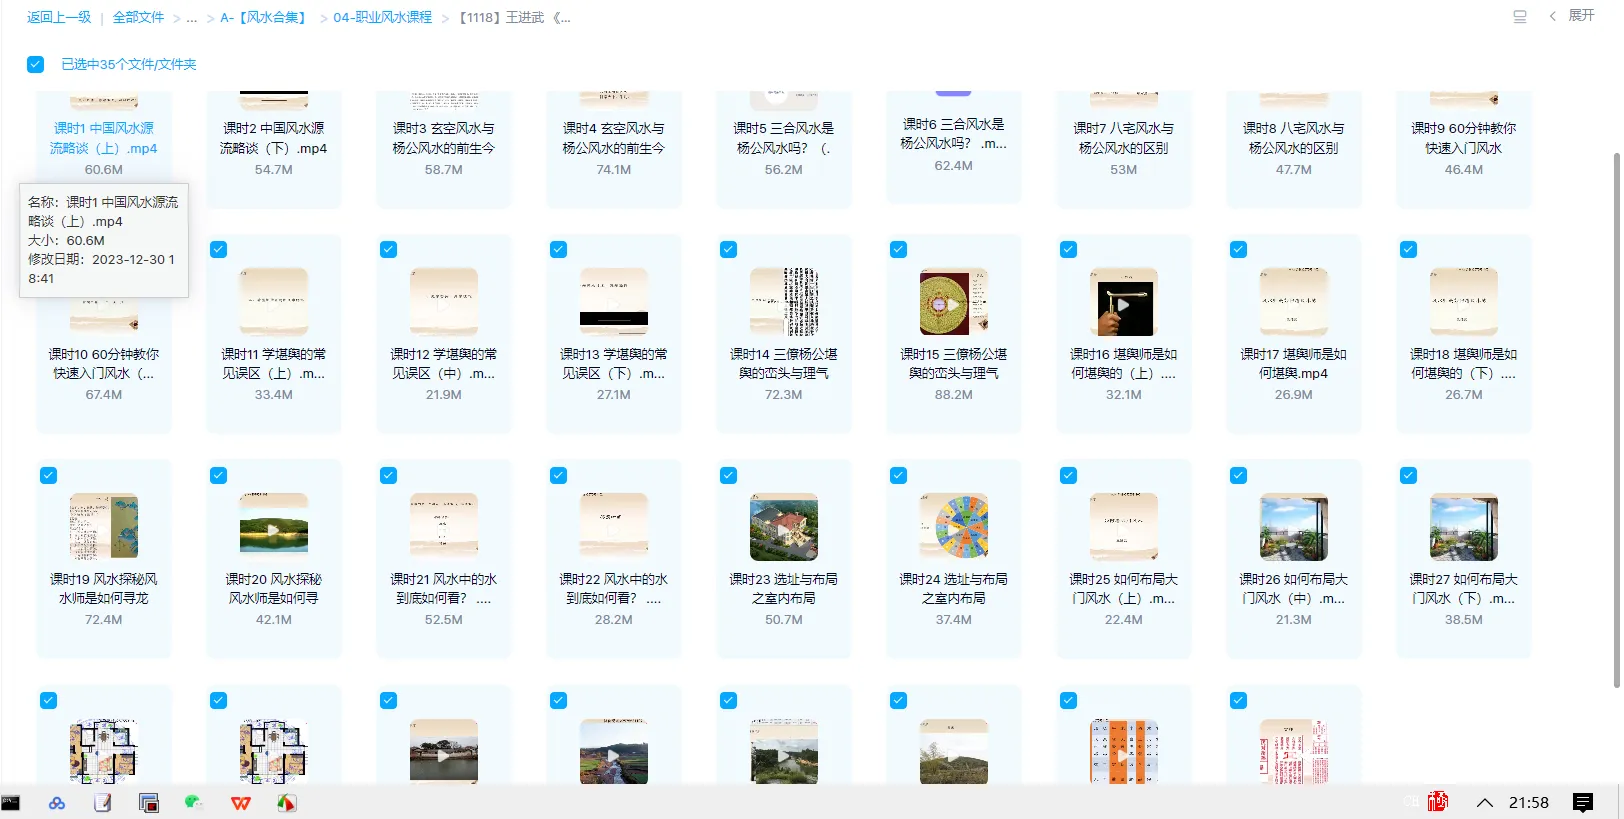Click file name 课时23 选址与布局之室内布局

tap(784, 589)
